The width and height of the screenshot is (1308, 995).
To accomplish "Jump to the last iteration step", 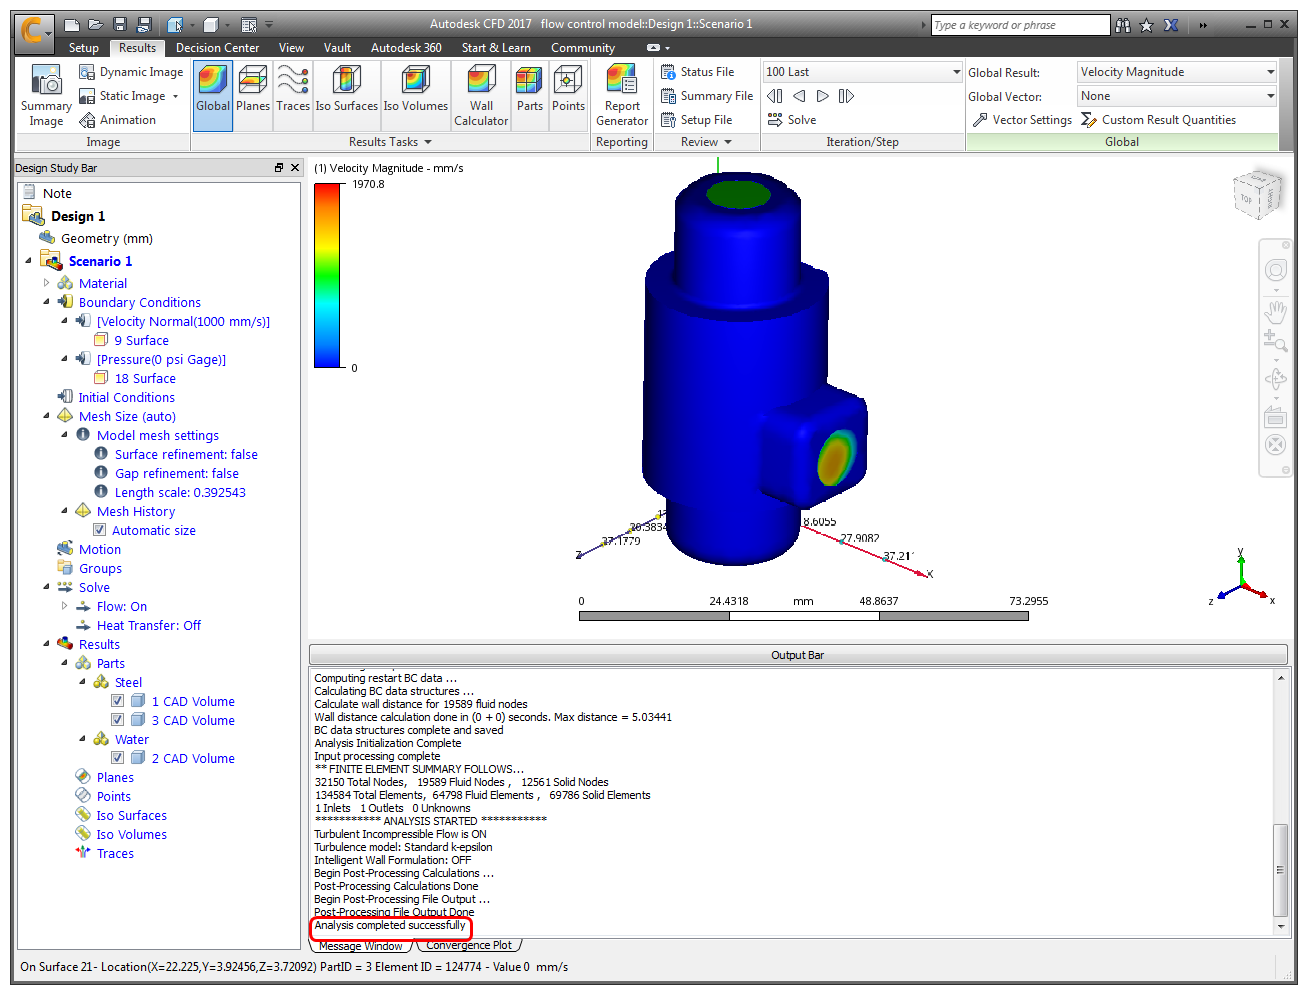I will click(846, 96).
